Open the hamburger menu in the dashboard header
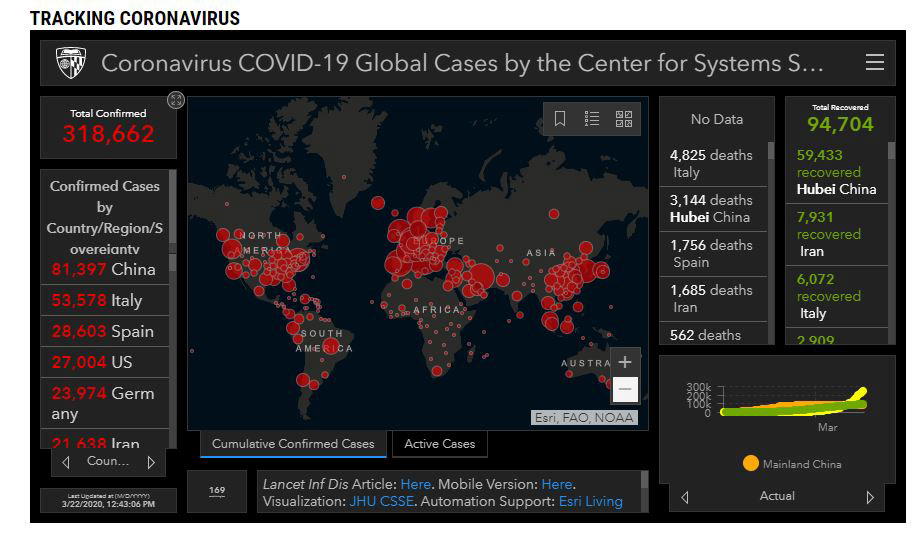 click(x=874, y=62)
